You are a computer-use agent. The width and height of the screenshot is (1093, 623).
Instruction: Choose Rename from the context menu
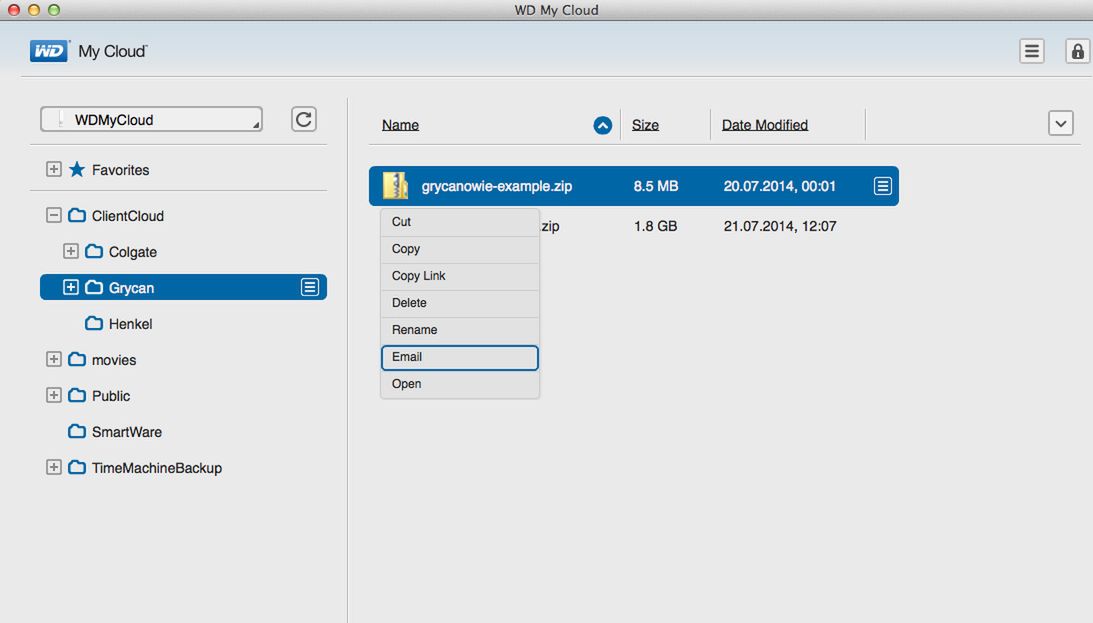[x=460, y=330]
